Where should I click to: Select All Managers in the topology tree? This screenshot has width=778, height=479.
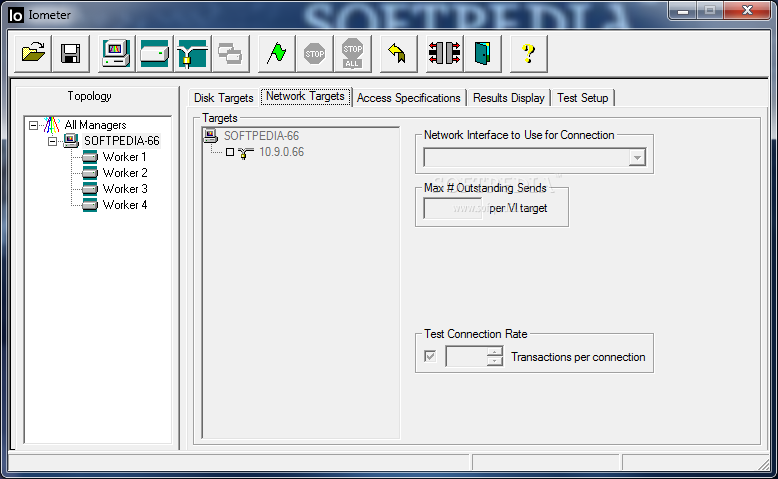coord(95,125)
